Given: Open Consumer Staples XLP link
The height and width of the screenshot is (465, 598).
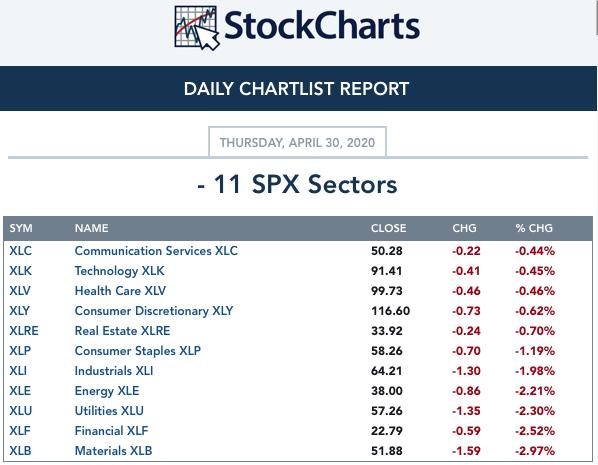Looking at the screenshot, I should click(x=138, y=351).
